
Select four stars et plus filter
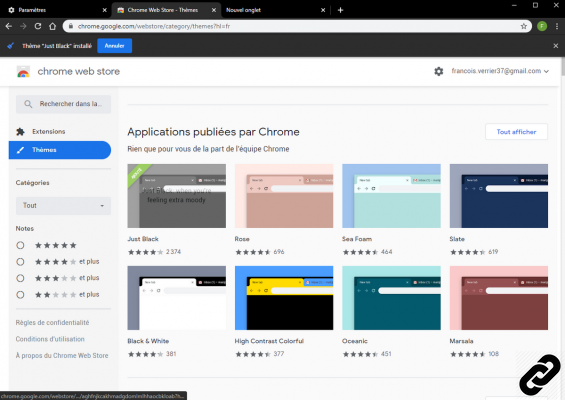pos(20,262)
